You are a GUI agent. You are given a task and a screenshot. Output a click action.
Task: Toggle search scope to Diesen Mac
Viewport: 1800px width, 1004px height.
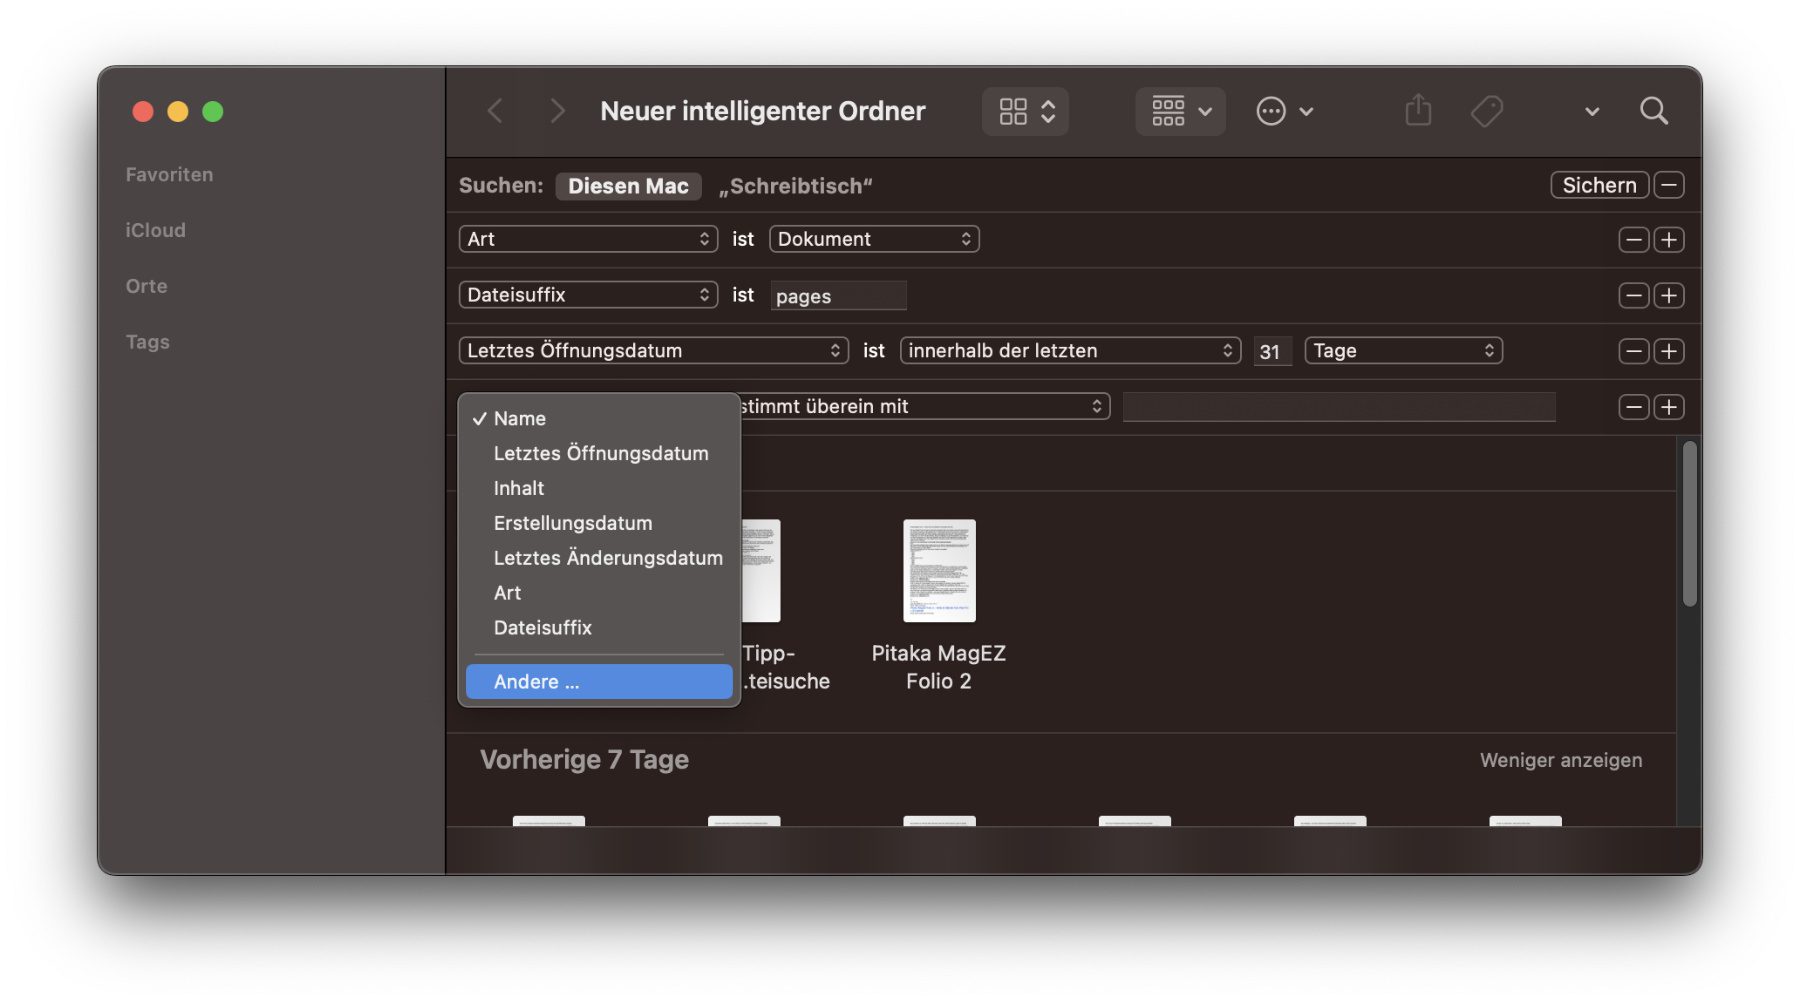click(x=628, y=186)
